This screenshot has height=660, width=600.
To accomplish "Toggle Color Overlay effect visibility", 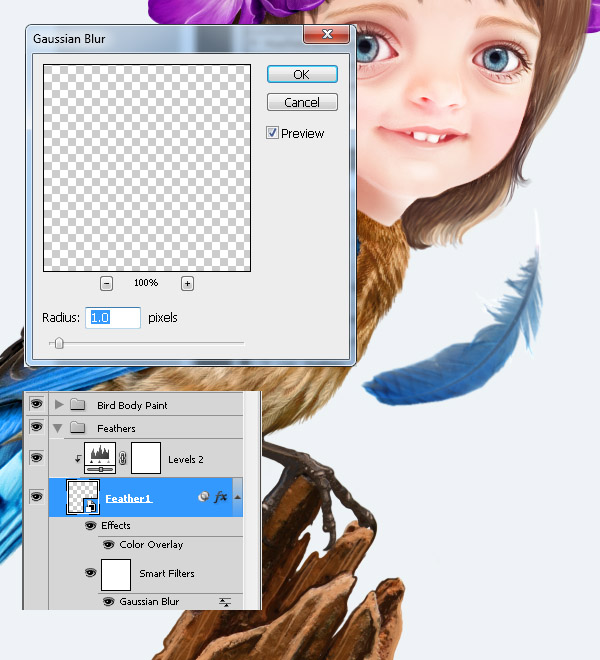I will pos(109,545).
